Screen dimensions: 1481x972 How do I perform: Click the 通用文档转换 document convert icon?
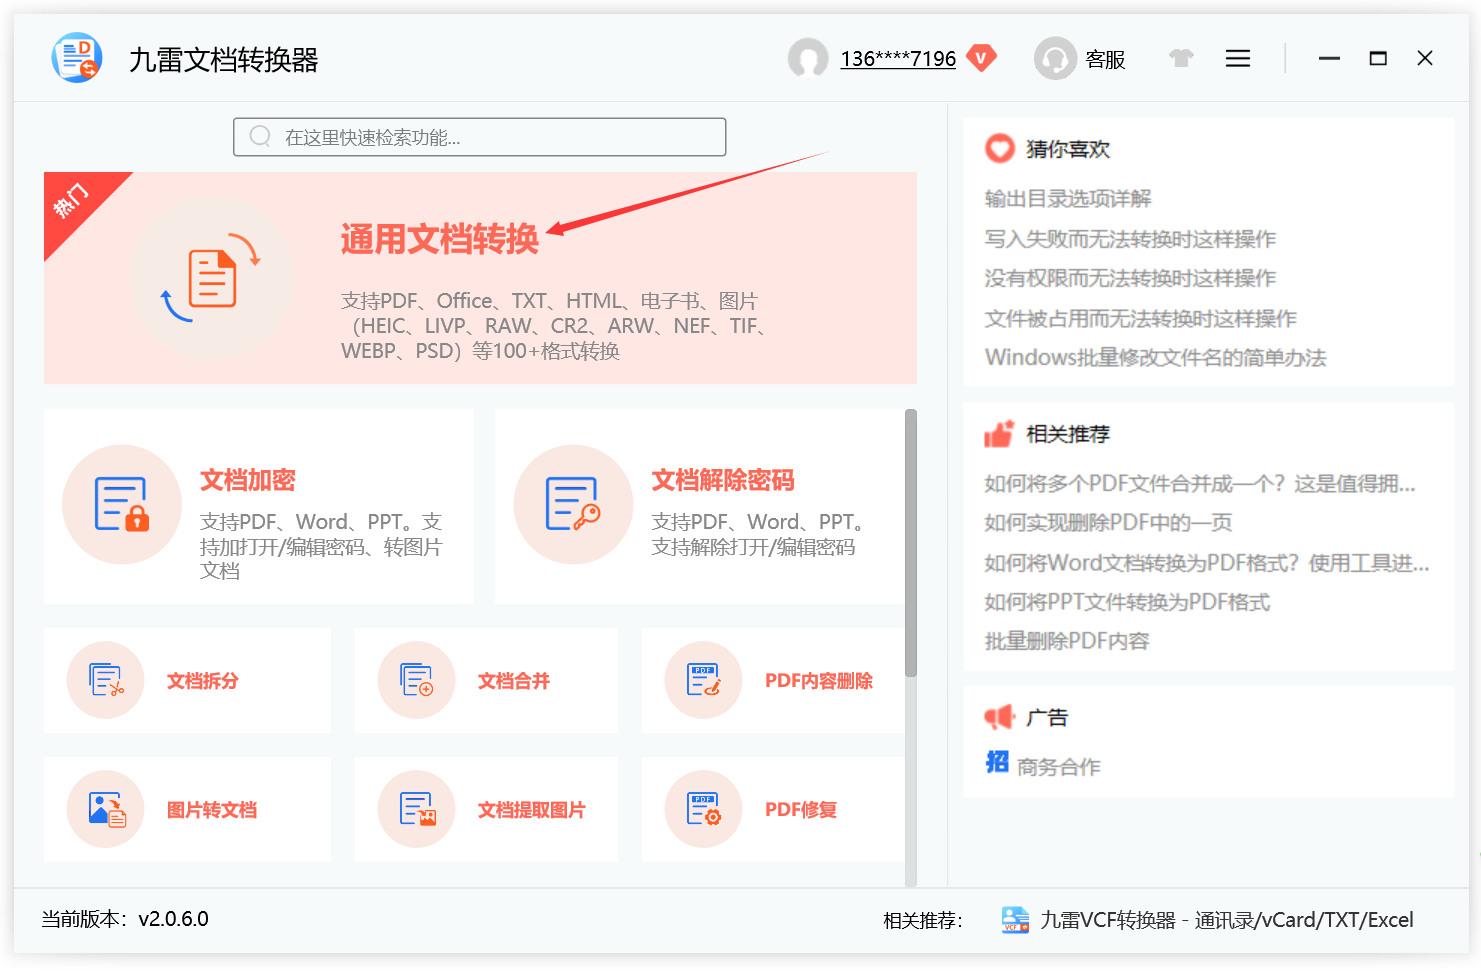click(212, 278)
